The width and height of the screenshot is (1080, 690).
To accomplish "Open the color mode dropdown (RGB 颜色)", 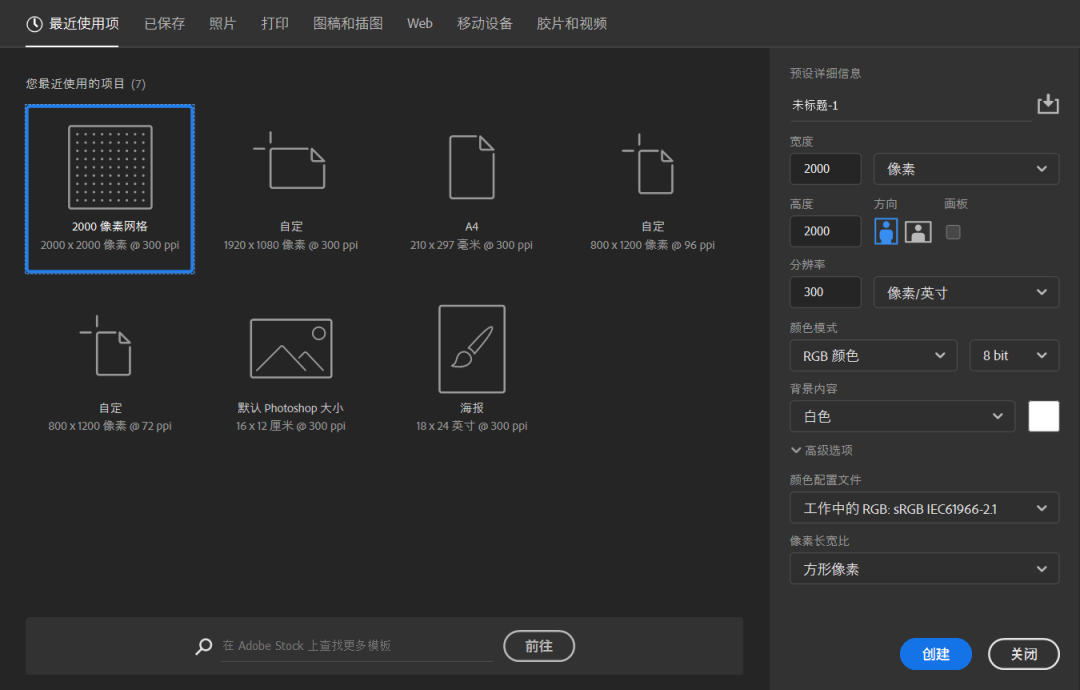I will click(x=873, y=355).
